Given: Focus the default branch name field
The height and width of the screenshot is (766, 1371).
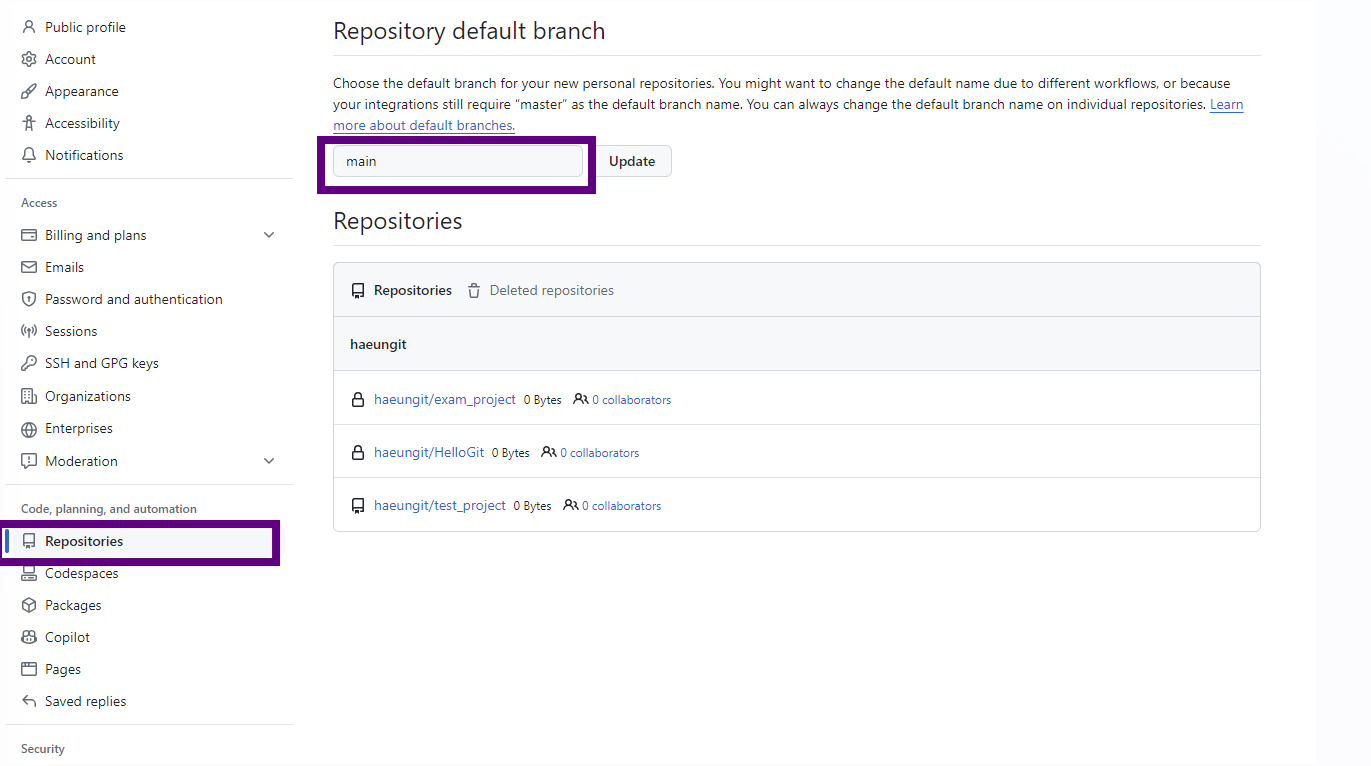Looking at the screenshot, I should tap(458, 161).
